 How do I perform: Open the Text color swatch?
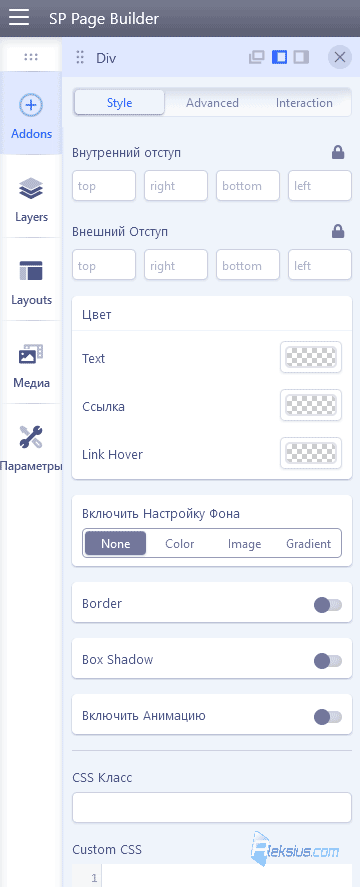(311, 357)
